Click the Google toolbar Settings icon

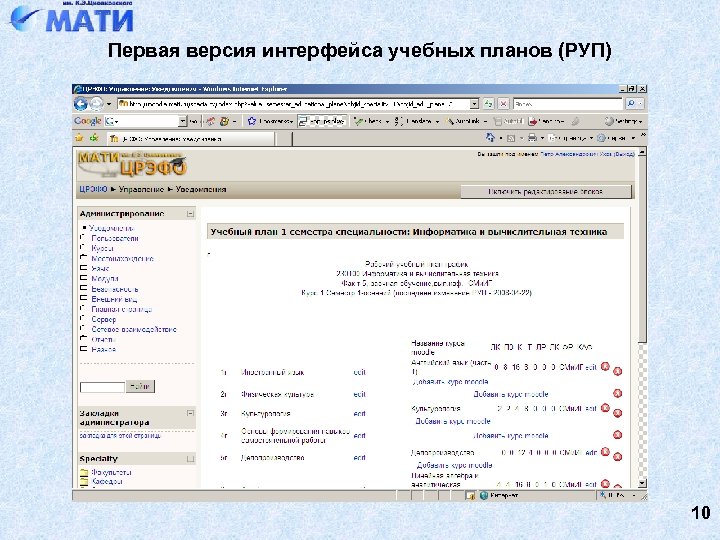click(608, 121)
